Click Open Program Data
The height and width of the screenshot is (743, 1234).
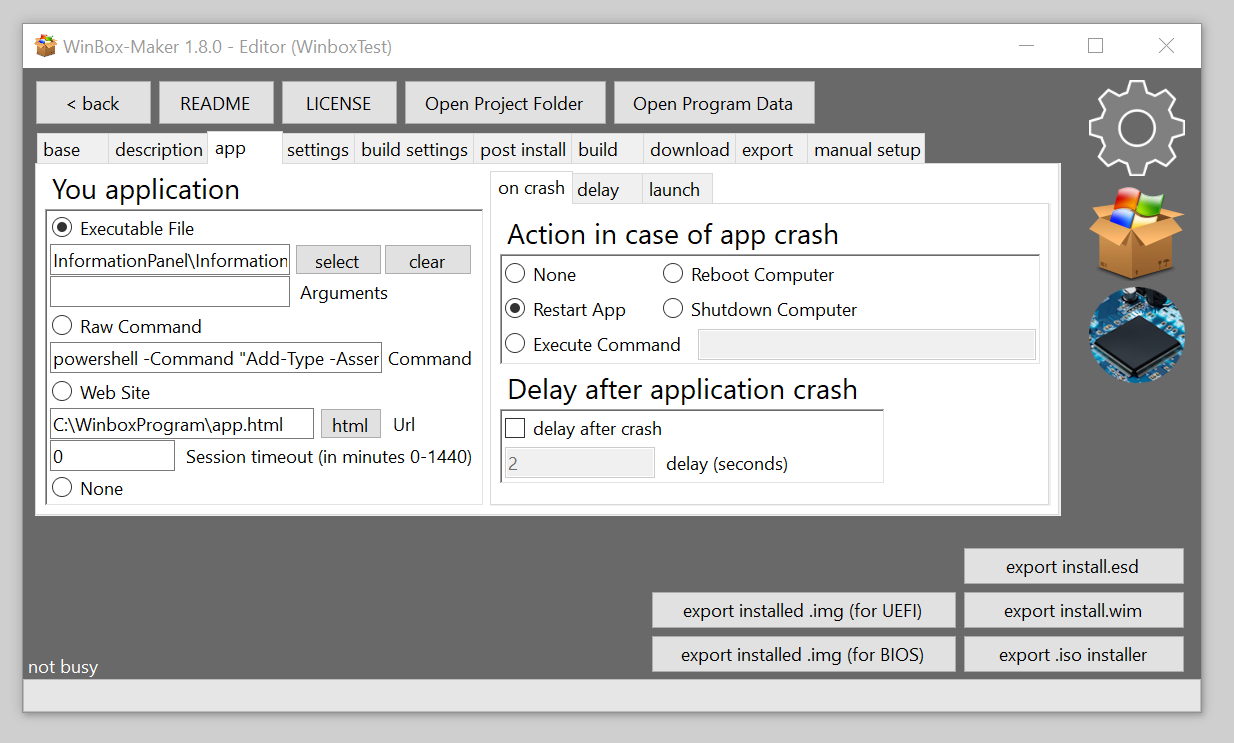click(713, 103)
